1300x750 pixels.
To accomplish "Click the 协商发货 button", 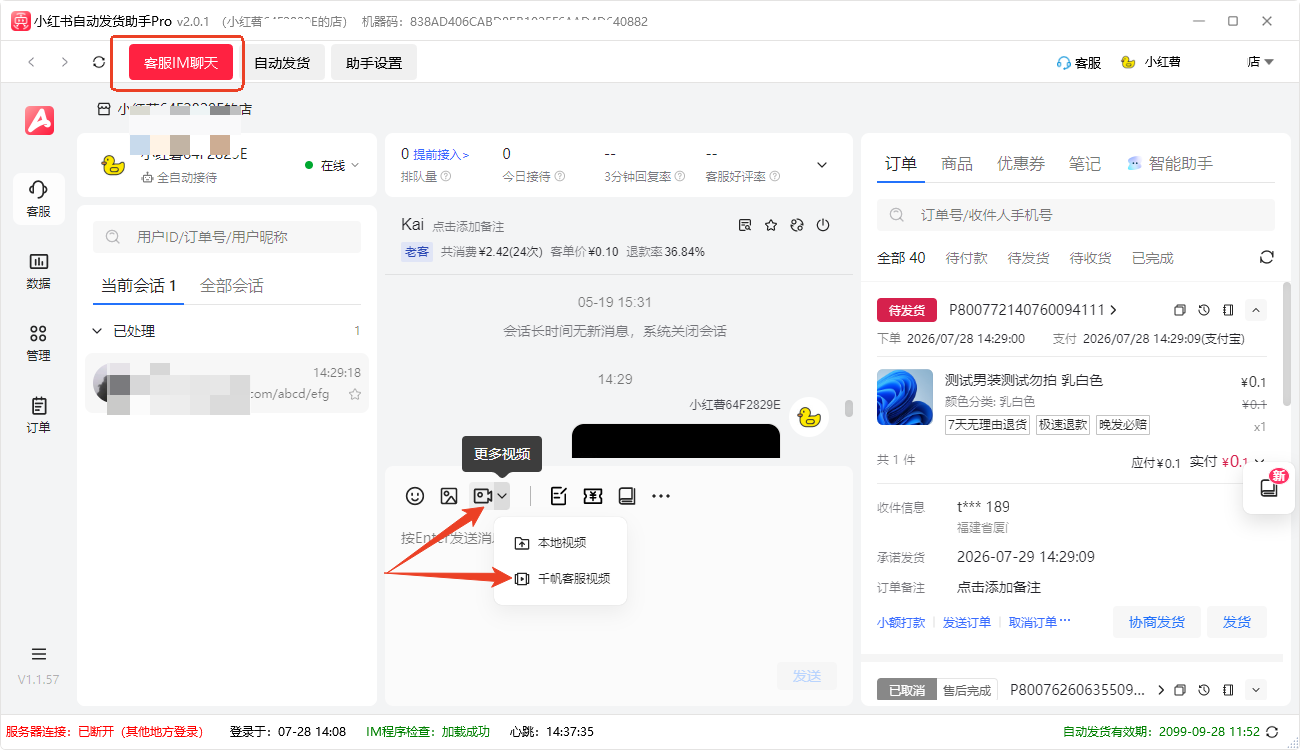I will [1157, 622].
